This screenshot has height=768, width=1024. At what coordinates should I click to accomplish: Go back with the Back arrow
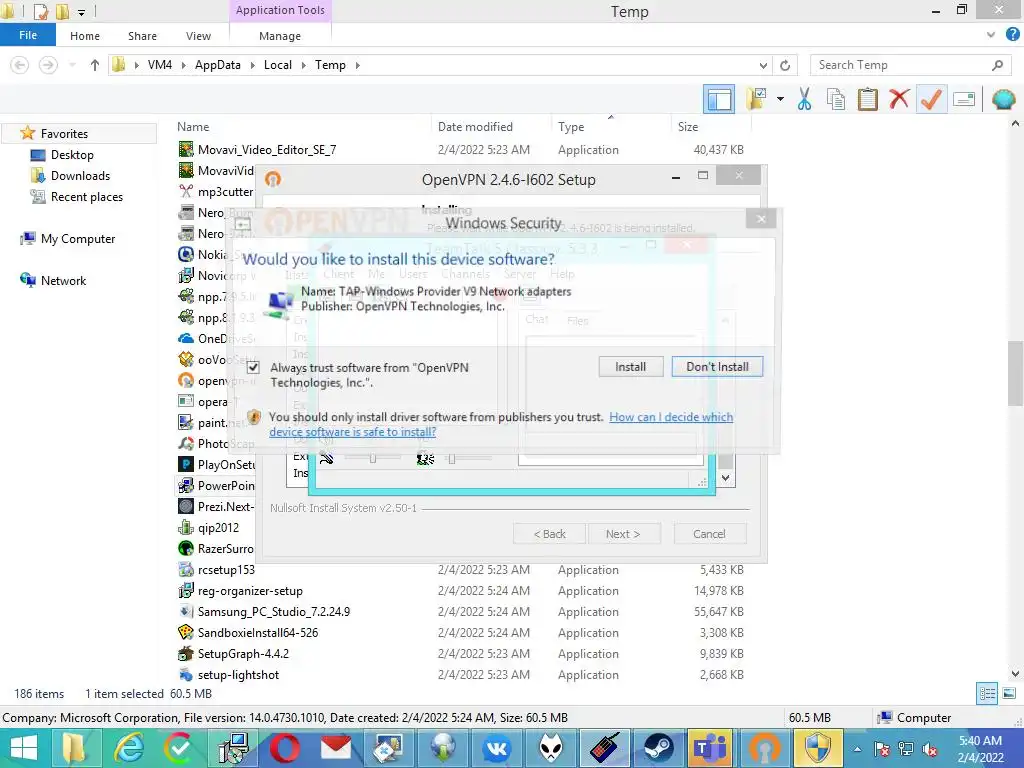click(x=20, y=65)
